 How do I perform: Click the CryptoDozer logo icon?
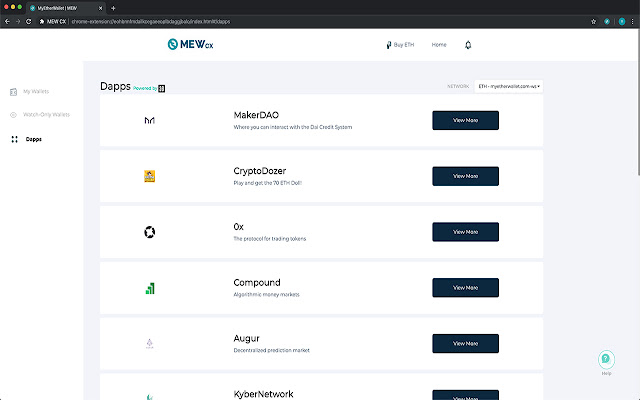coord(149,176)
